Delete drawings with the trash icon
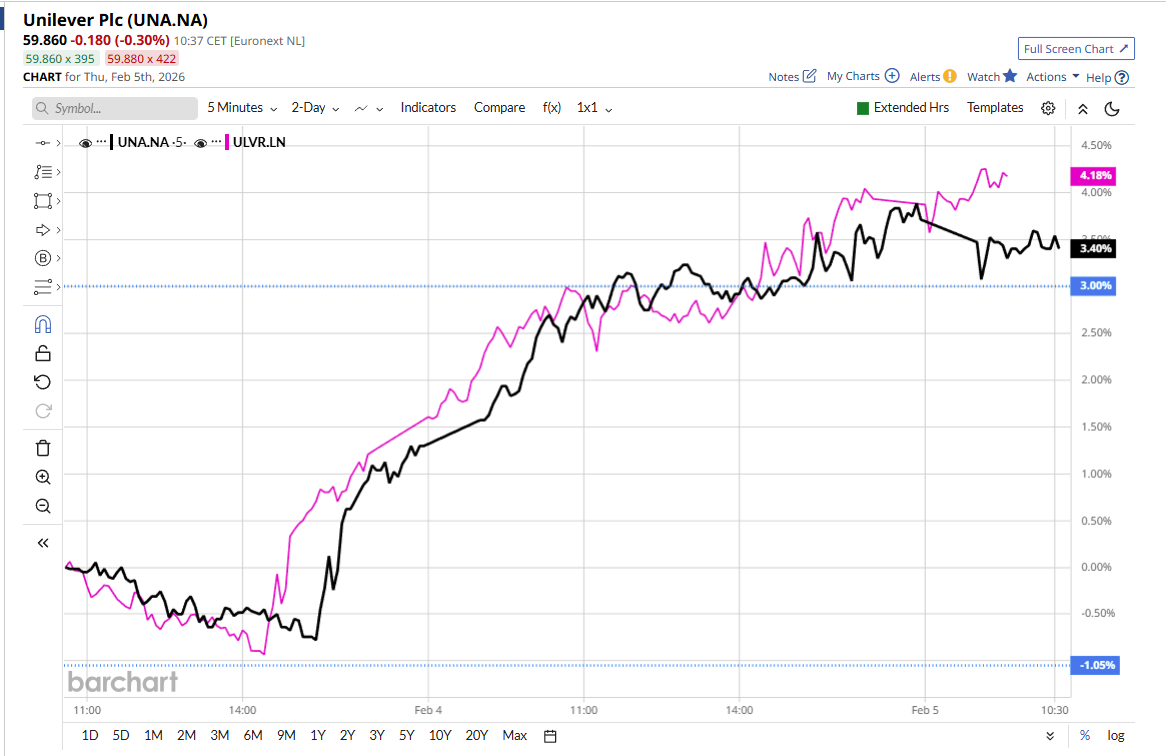This screenshot has width=1166, height=756. click(42, 448)
